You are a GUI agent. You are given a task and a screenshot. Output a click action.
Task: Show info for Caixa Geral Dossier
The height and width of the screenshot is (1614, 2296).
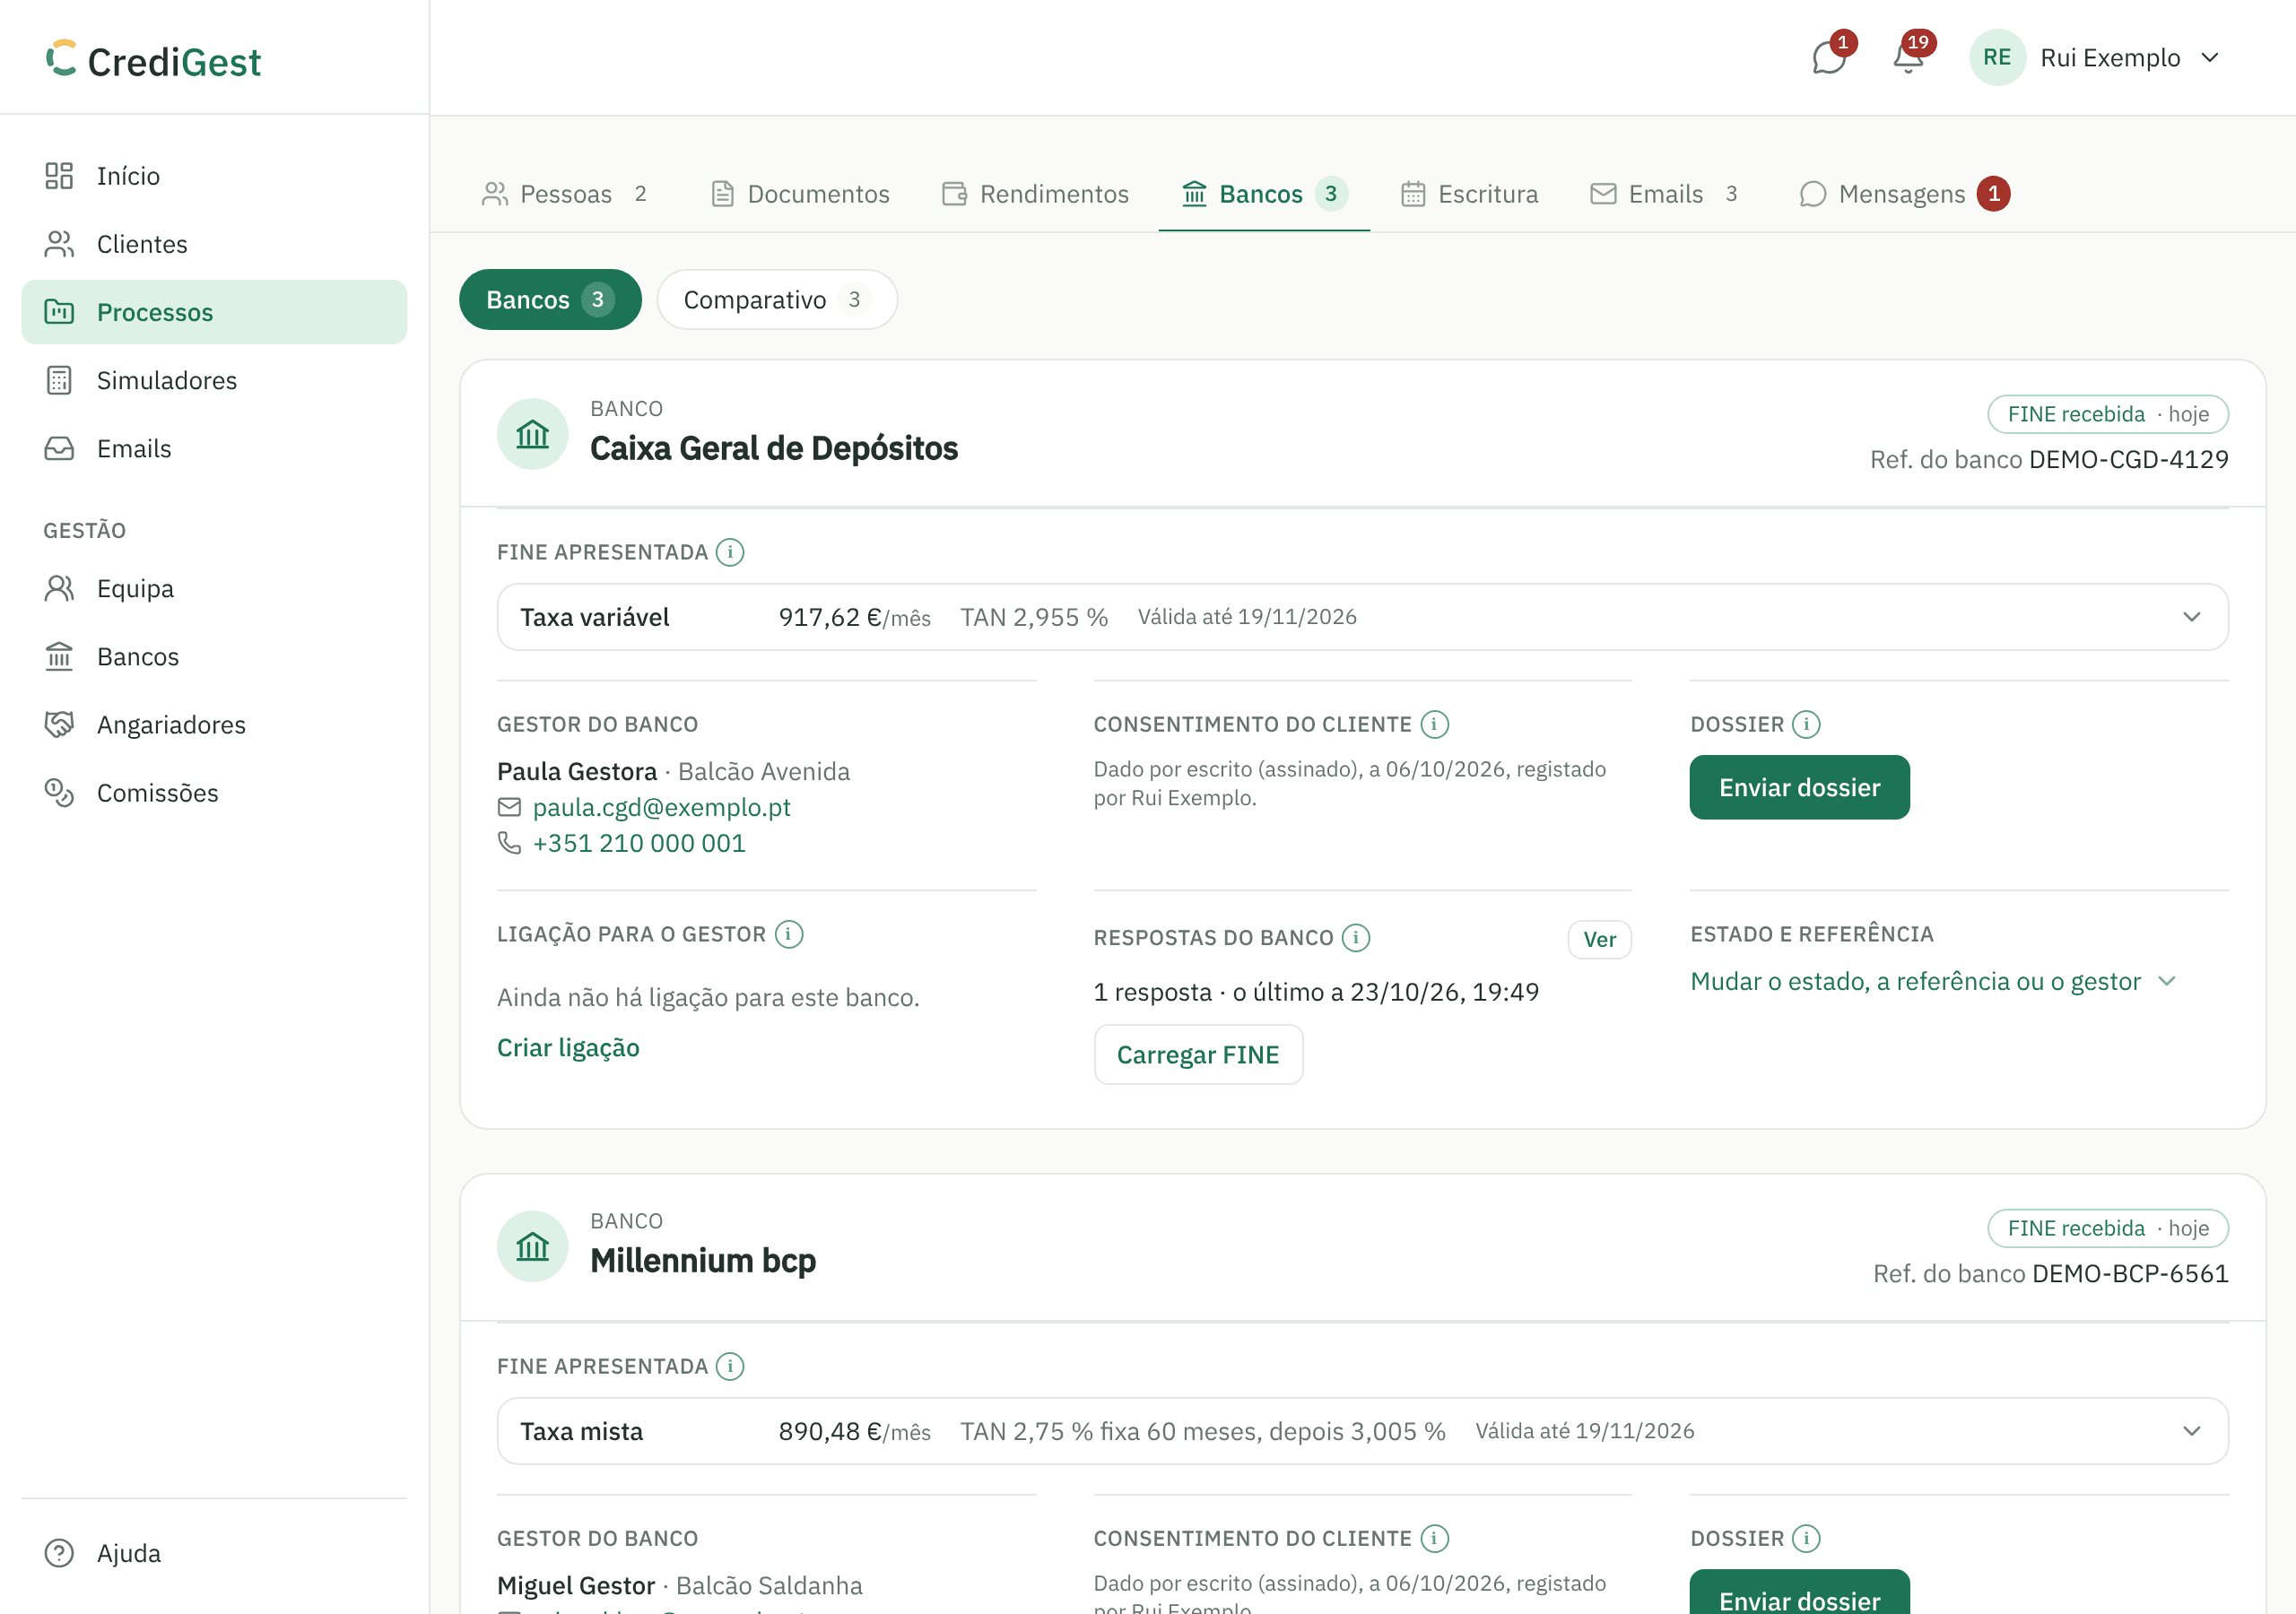pyautogui.click(x=1806, y=724)
